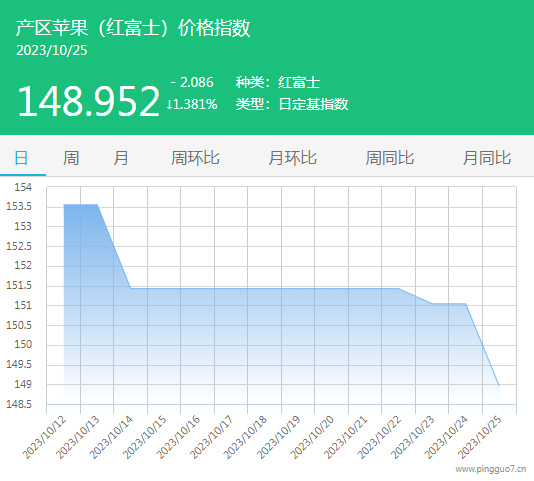Show the 周环比 chart tab
Viewport: 534px width, 481px height.
pos(195,158)
